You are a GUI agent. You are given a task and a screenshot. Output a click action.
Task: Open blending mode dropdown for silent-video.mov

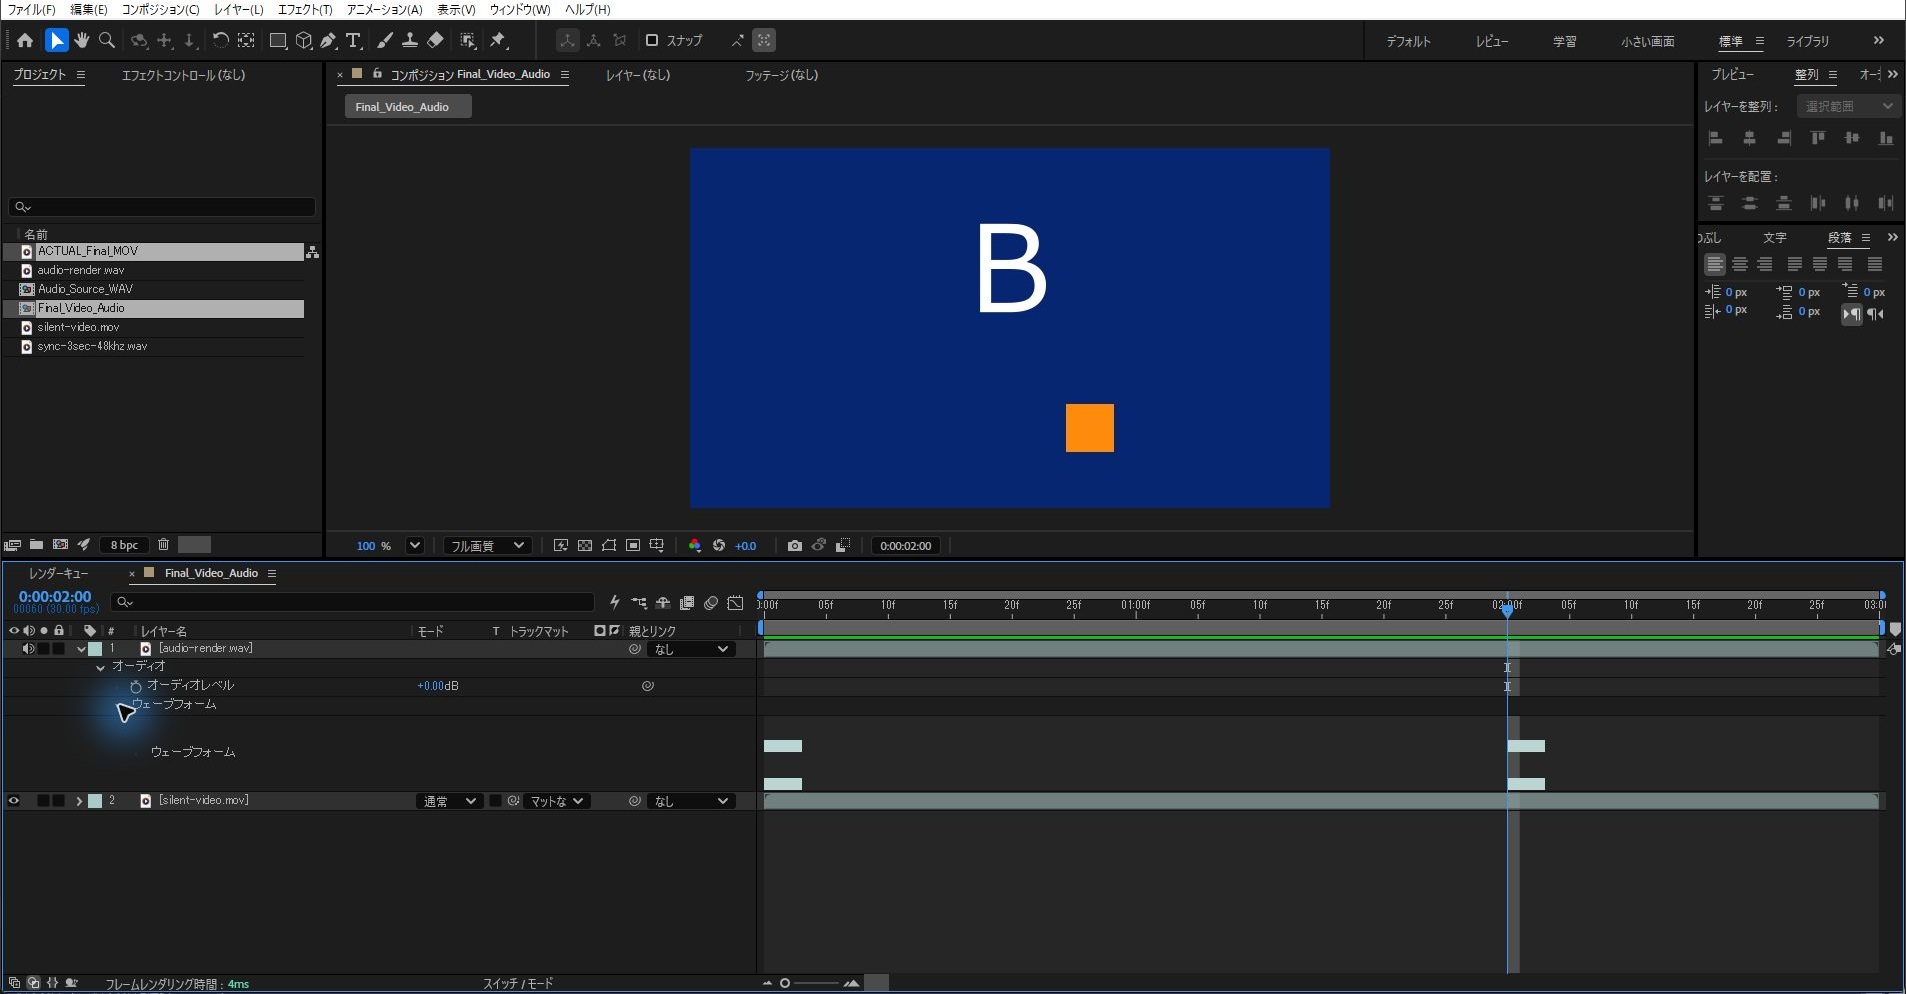[448, 802]
